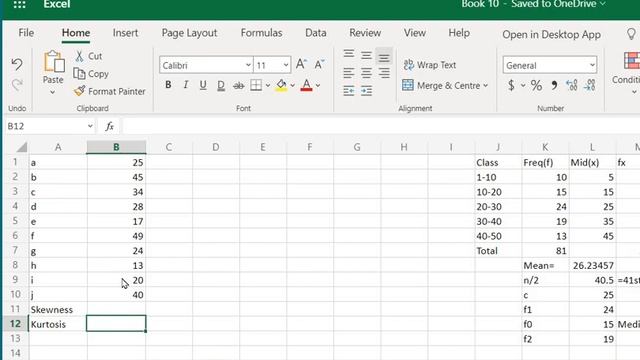The width and height of the screenshot is (640, 360).
Task: Open the File tab
Action: coord(26,33)
